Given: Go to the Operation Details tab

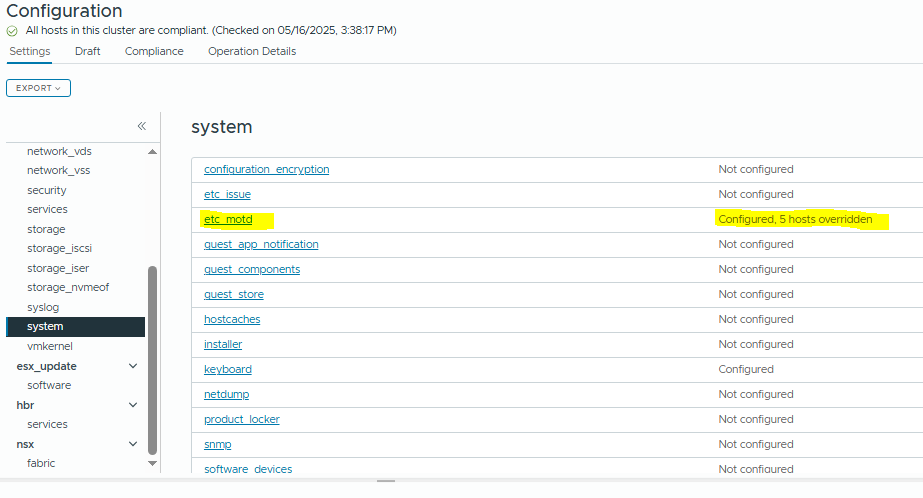Looking at the screenshot, I should click(252, 52).
